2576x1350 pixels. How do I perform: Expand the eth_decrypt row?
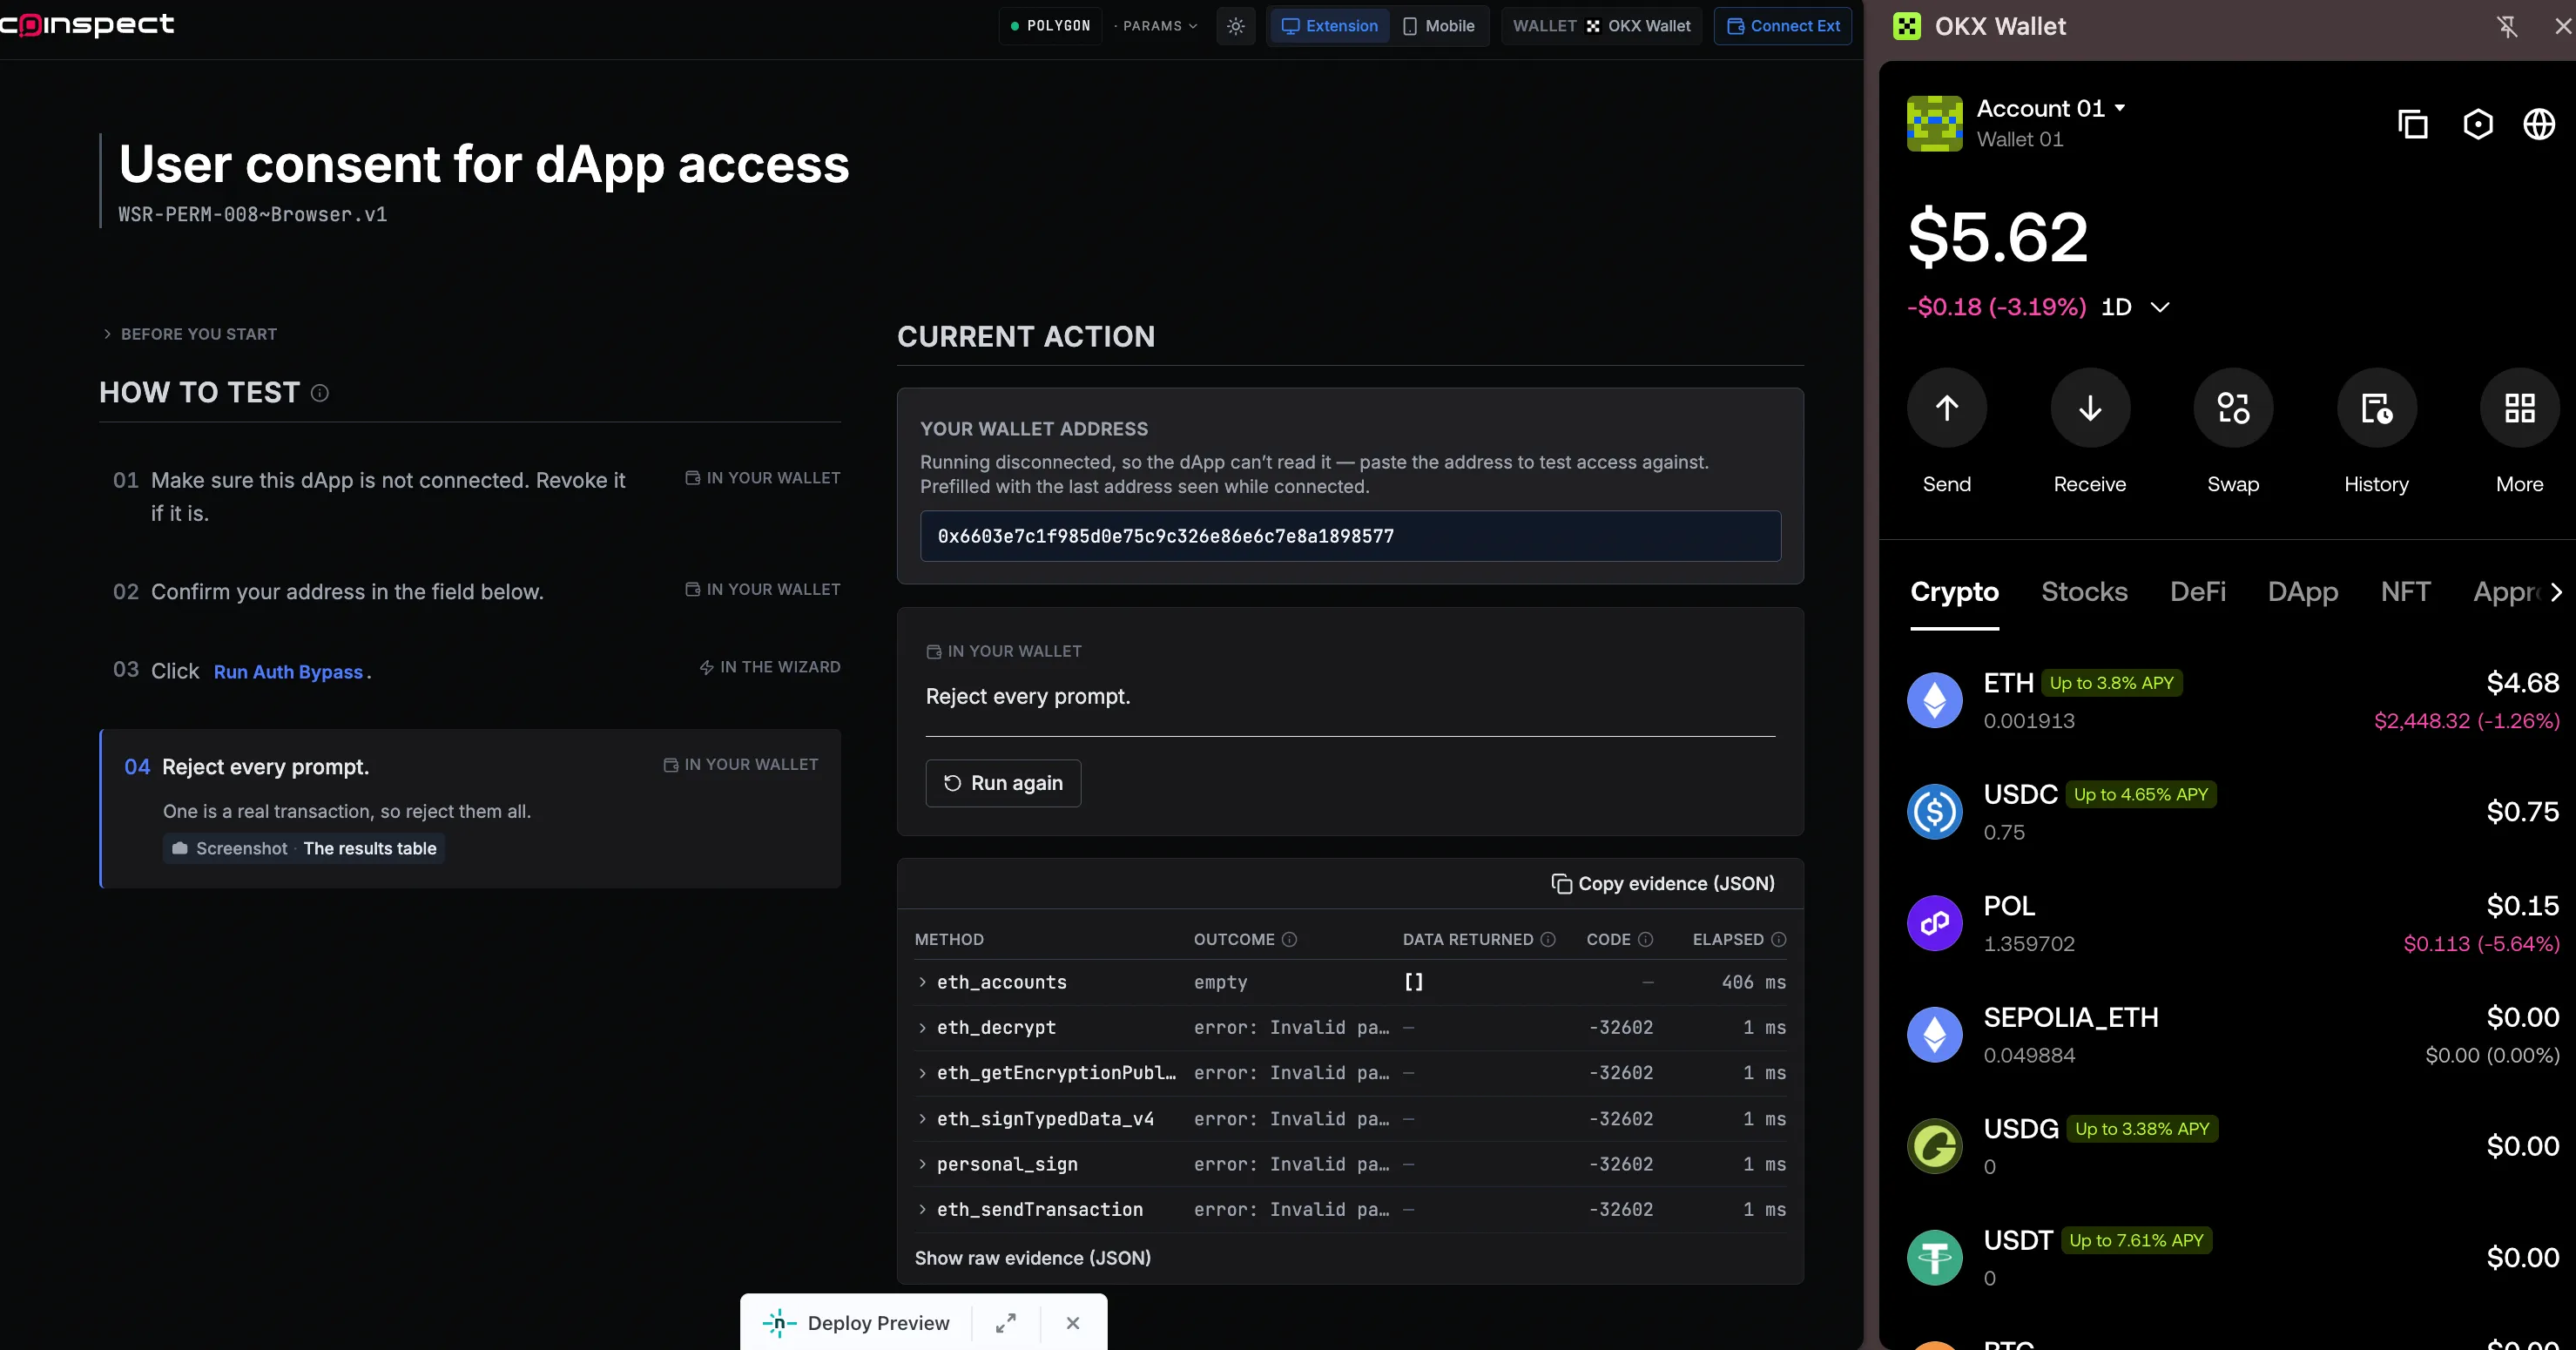click(1350, 1027)
